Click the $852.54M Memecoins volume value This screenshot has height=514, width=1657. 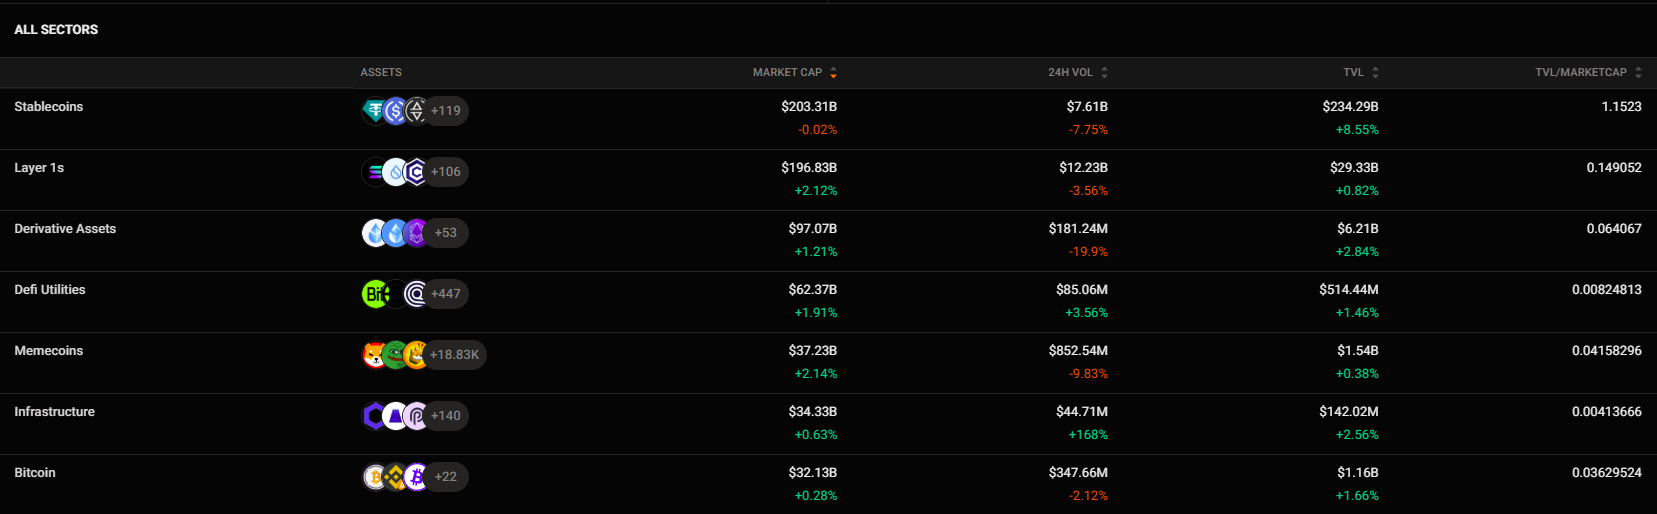(1078, 351)
